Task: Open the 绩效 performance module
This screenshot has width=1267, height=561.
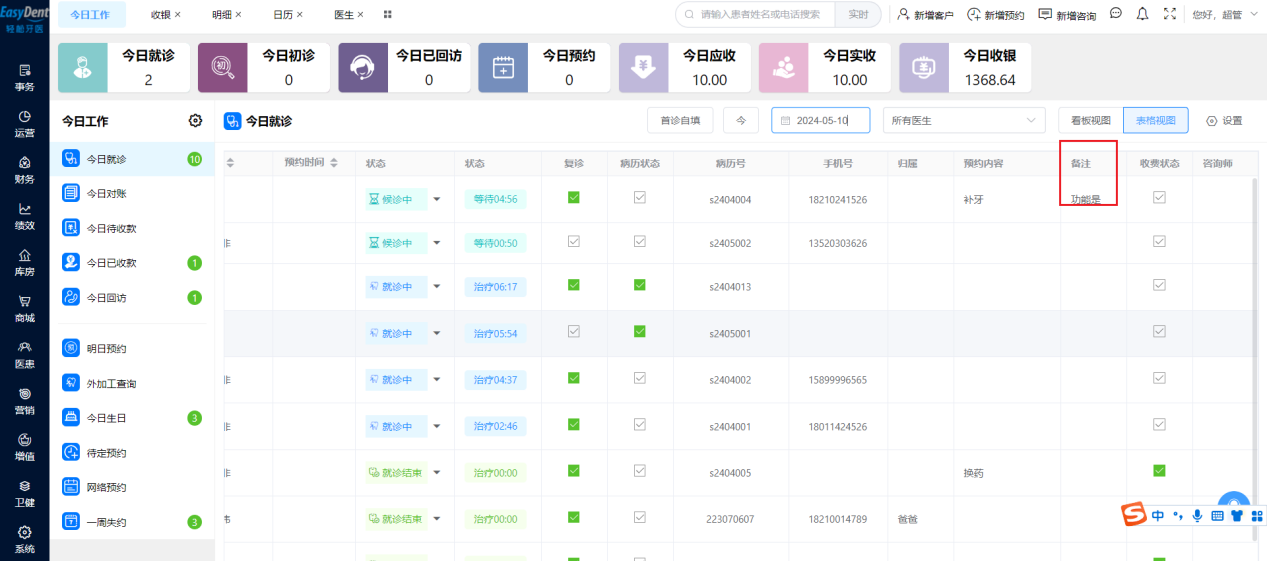Action: point(24,216)
